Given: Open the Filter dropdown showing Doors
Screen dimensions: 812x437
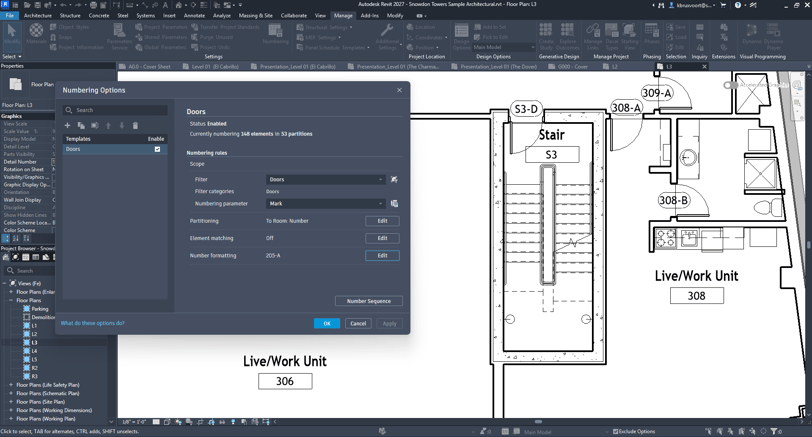Looking at the screenshot, I should coord(325,180).
